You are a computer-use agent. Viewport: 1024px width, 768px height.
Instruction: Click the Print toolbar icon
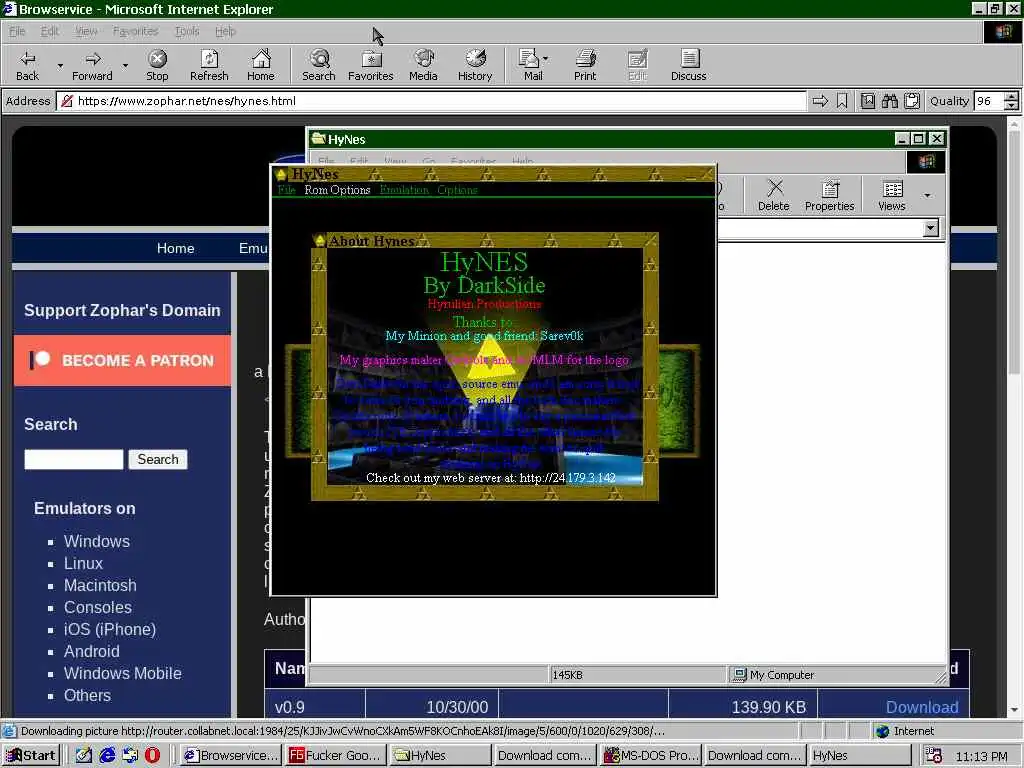[x=585, y=65]
